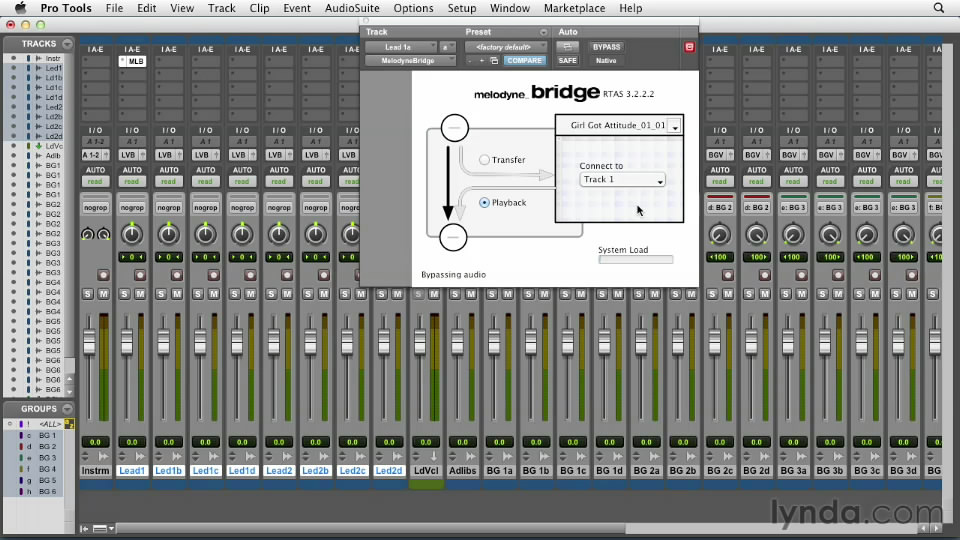The height and width of the screenshot is (540, 960).
Task: Click the Instrm left pan knob
Action: (x=88, y=234)
